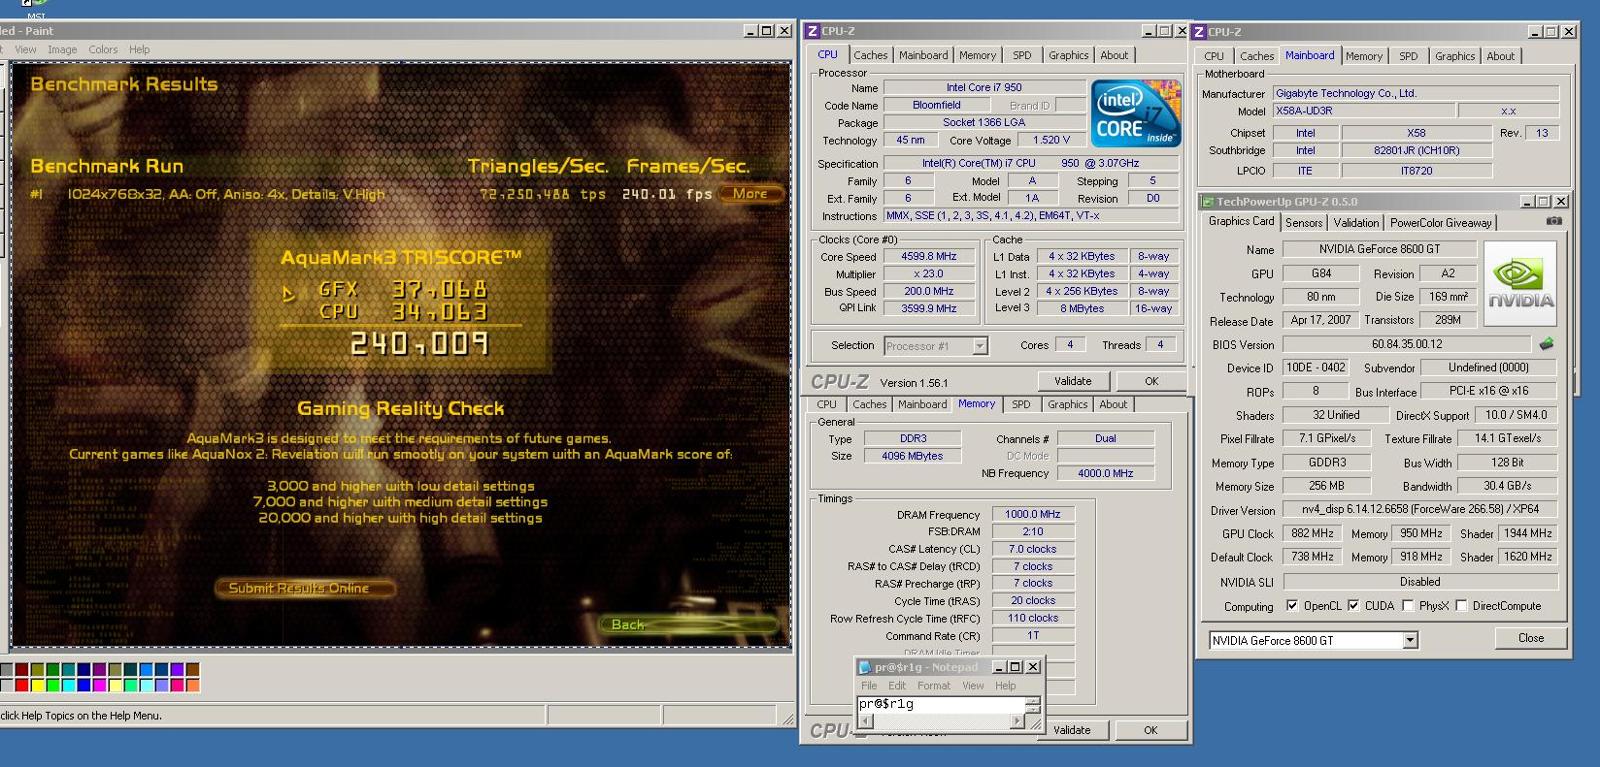
Task: Open SPD tab in the Memory timings CPU-Z window
Action: click(x=1020, y=404)
